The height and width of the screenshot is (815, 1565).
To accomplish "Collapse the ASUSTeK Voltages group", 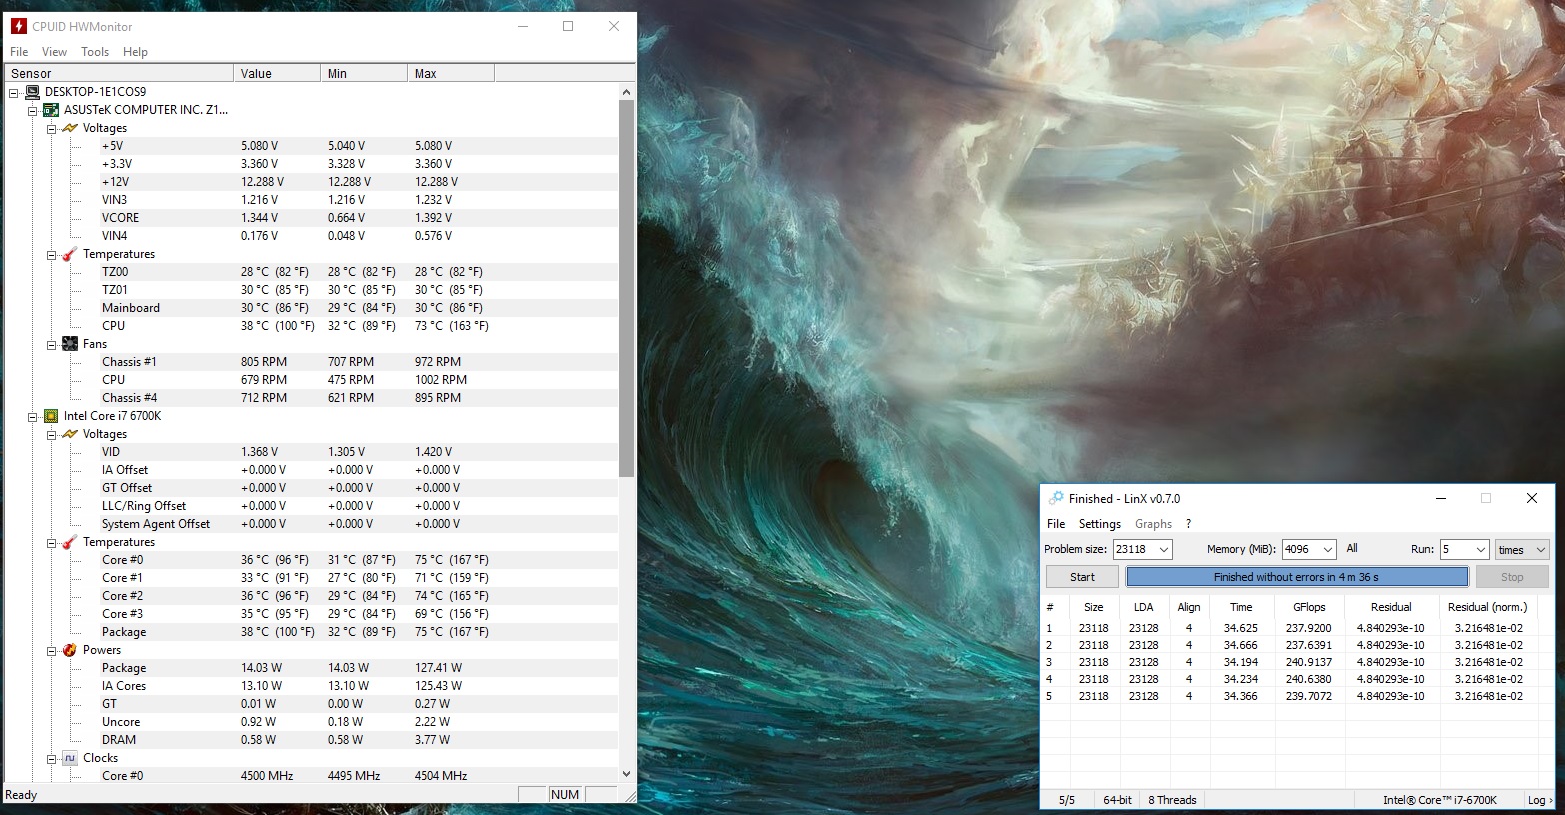I will (x=51, y=128).
